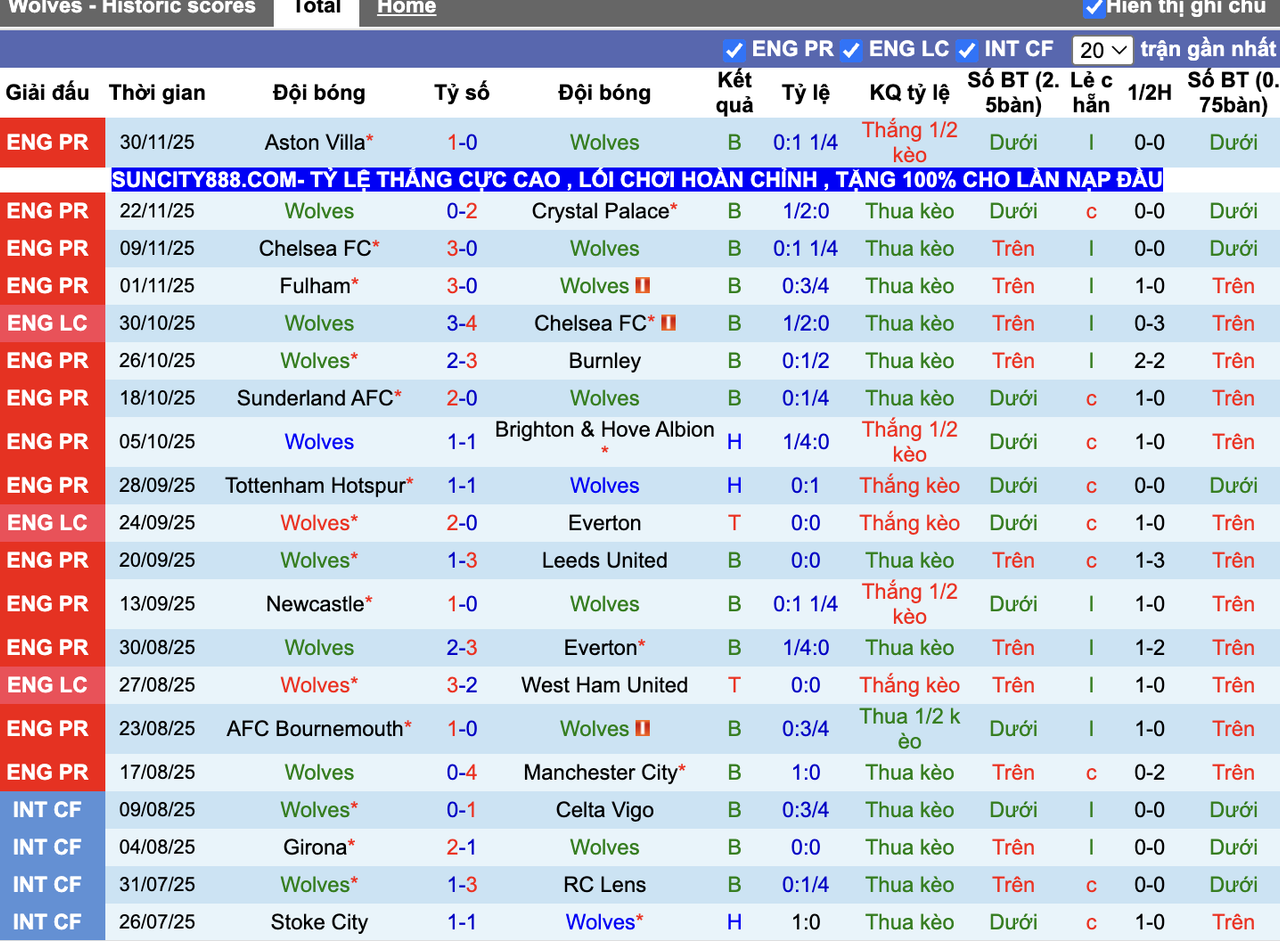Click red card icon beside Wolves vs Fulham
The width and height of the screenshot is (1280, 941).
642,285
